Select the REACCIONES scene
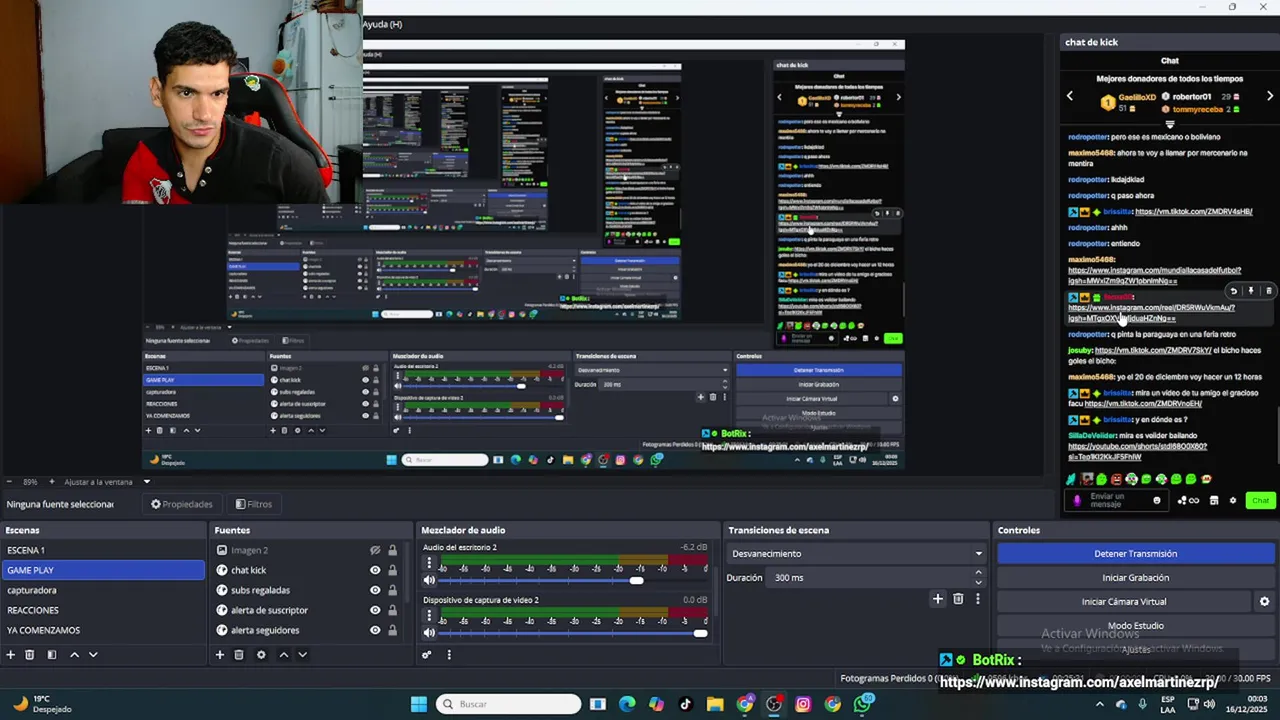1280x720 pixels. point(103,610)
